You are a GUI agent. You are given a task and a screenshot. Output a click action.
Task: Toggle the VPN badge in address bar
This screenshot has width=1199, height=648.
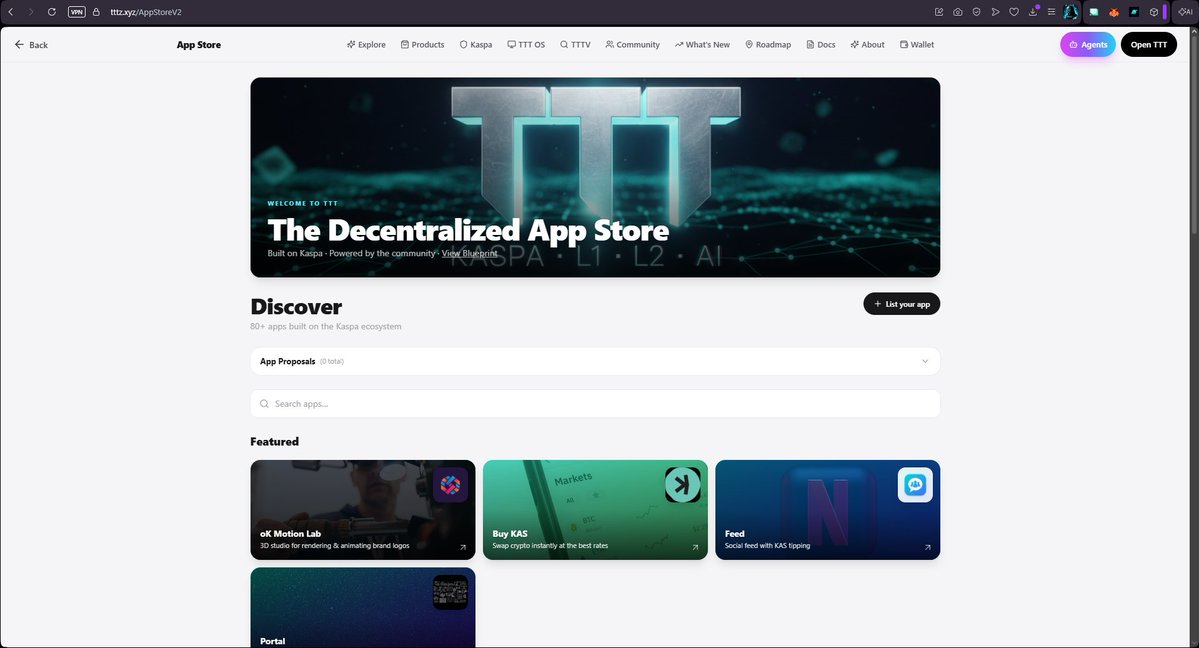pyautogui.click(x=76, y=12)
